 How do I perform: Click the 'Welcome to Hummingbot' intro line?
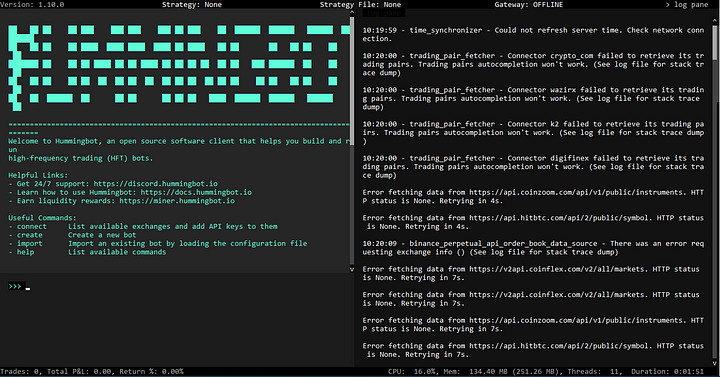tap(179, 141)
